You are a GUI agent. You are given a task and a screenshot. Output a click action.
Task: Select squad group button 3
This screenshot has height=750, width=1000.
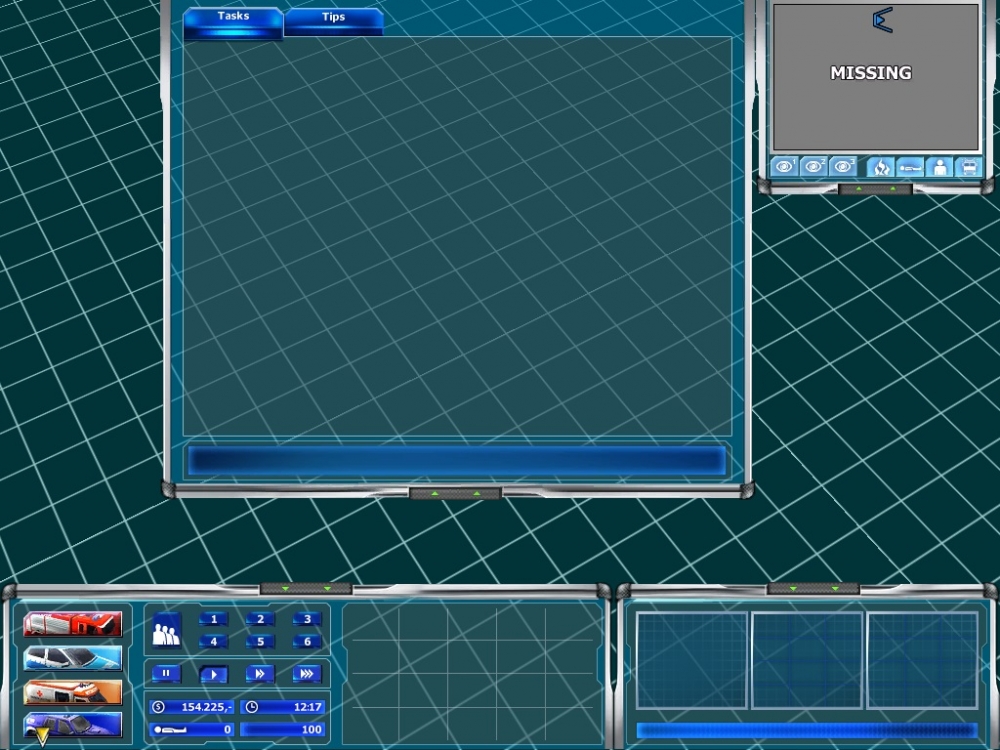307,619
